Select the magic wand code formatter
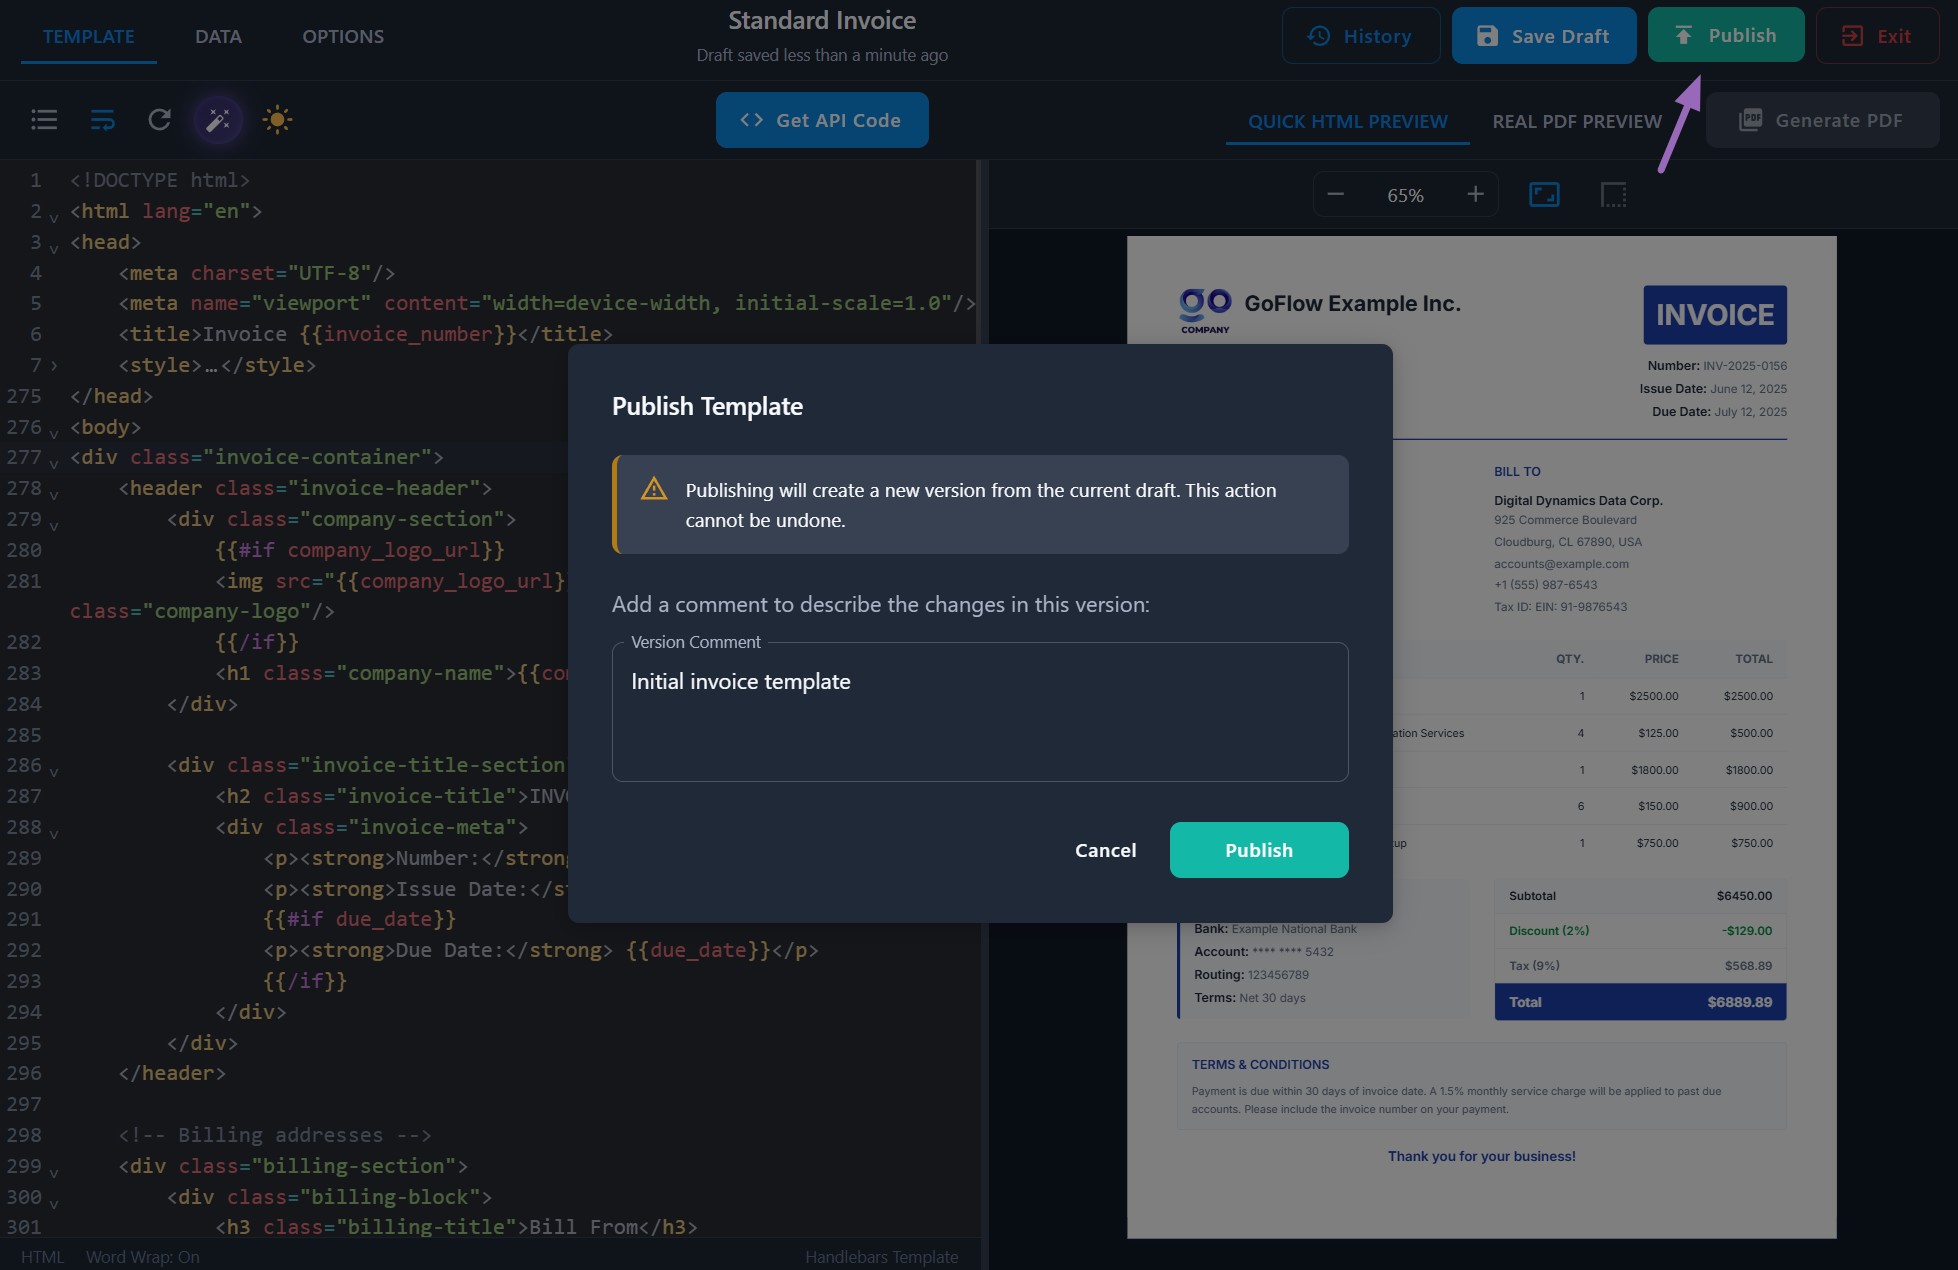Screen dimensions: 1958x1270 click(218, 119)
